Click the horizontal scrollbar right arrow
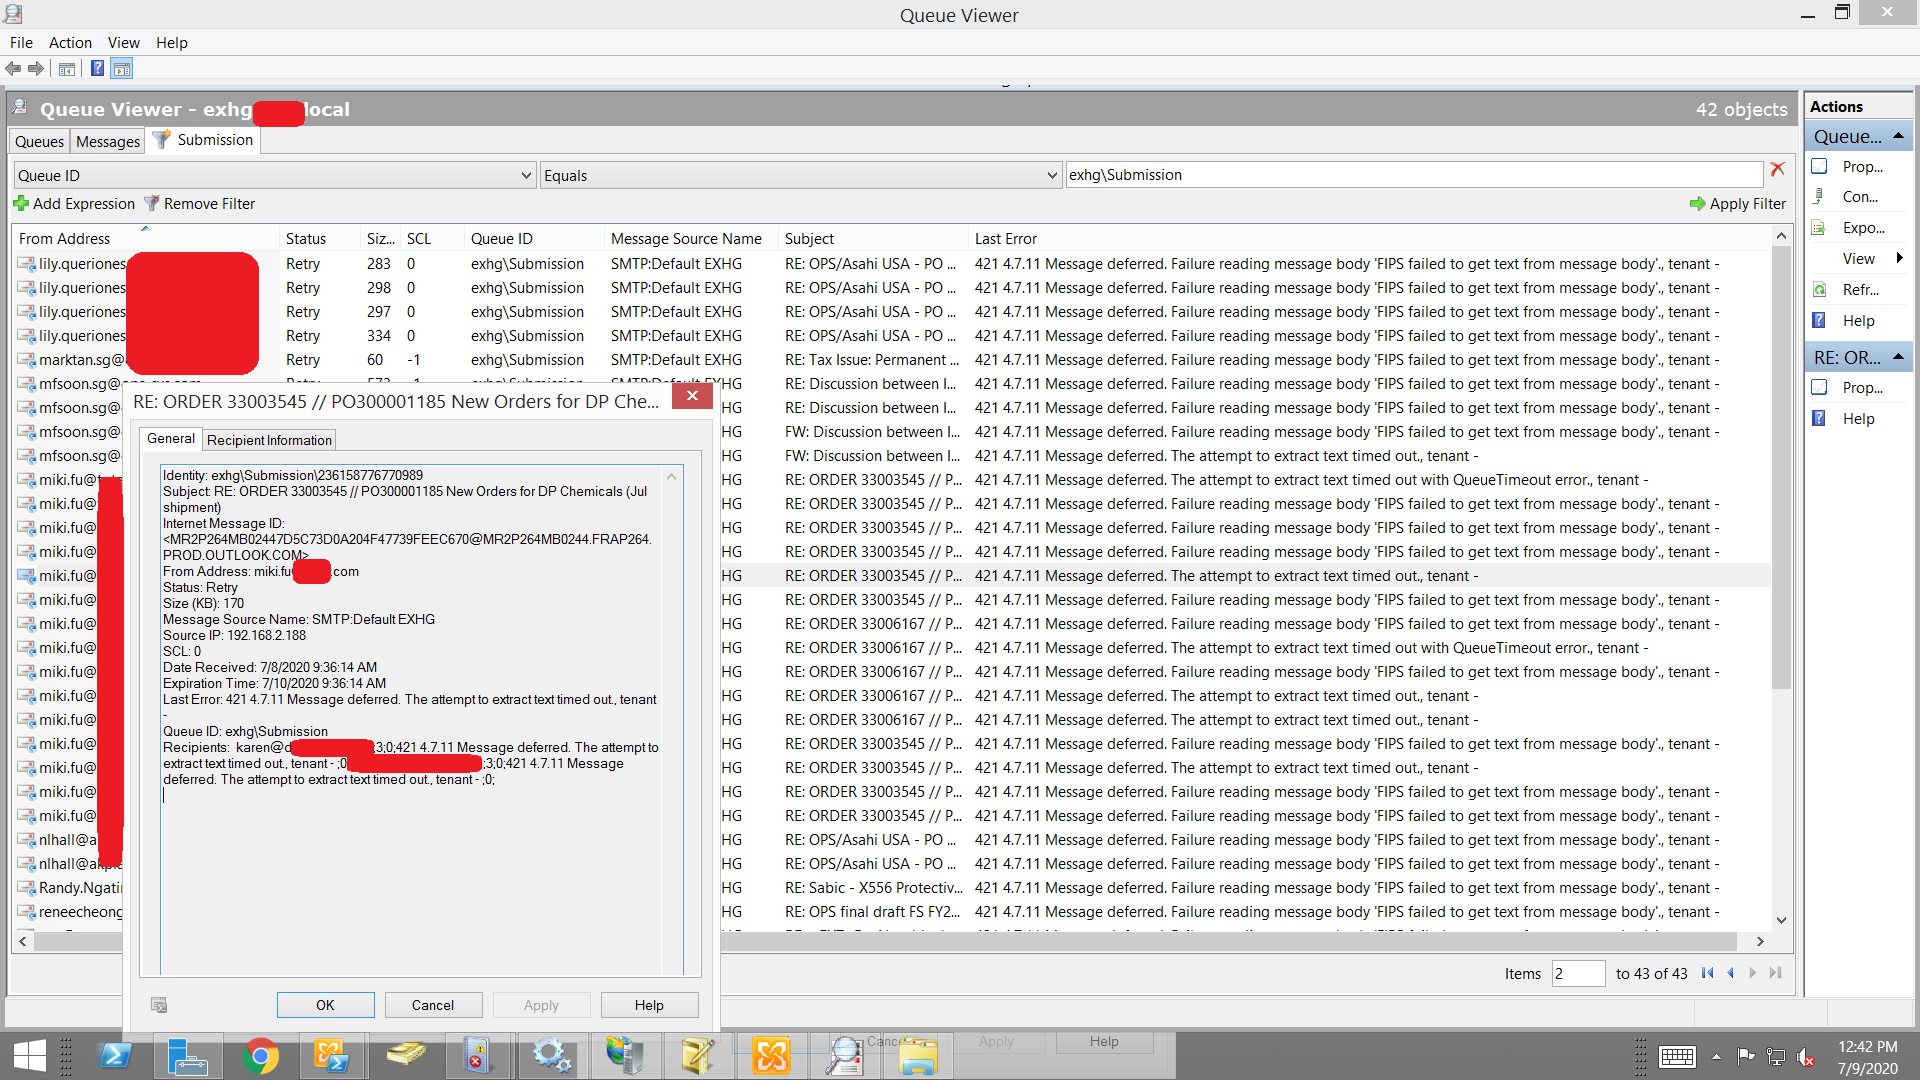Screen dimensions: 1920x1080 tap(1760, 941)
